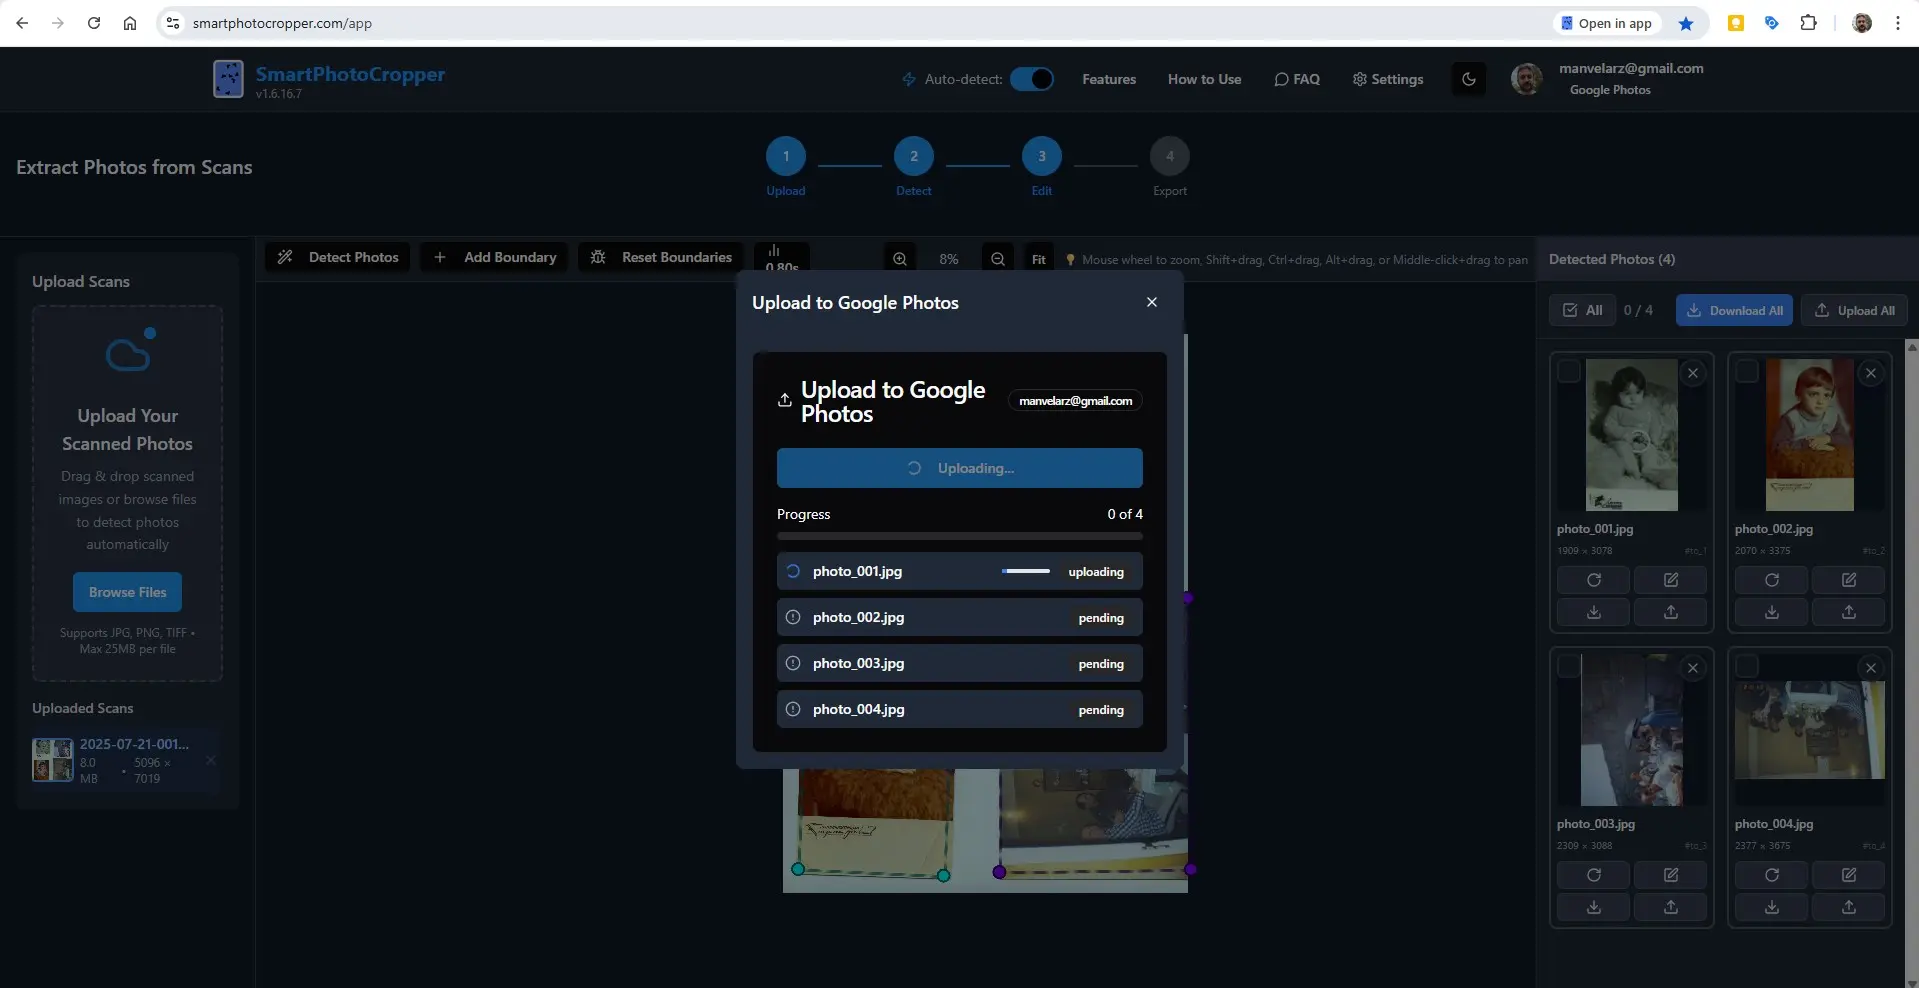Rotate photo_003.jpg using its rotate icon
This screenshot has height=988, width=1919.
click(x=1594, y=875)
